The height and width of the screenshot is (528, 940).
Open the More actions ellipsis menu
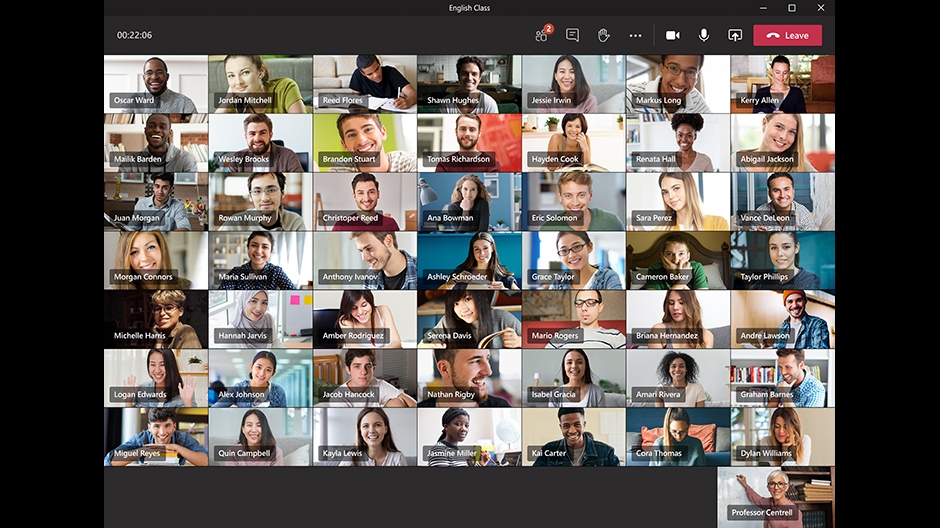click(x=635, y=35)
